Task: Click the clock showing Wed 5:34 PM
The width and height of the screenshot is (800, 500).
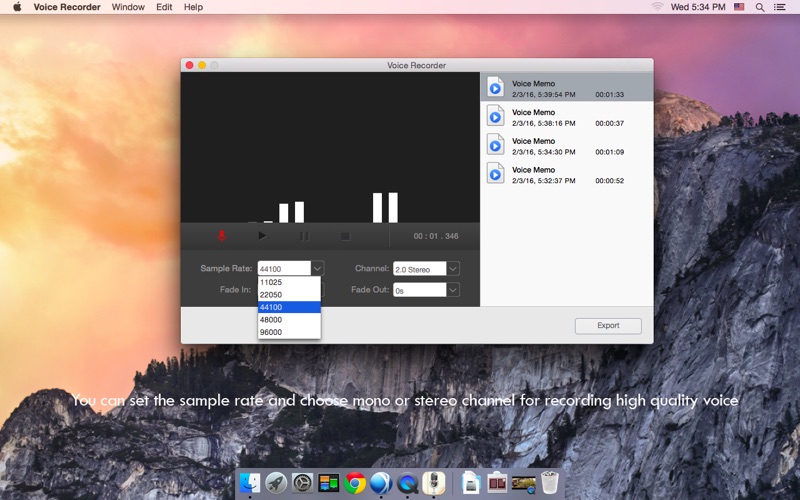Action: click(x=697, y=7)
